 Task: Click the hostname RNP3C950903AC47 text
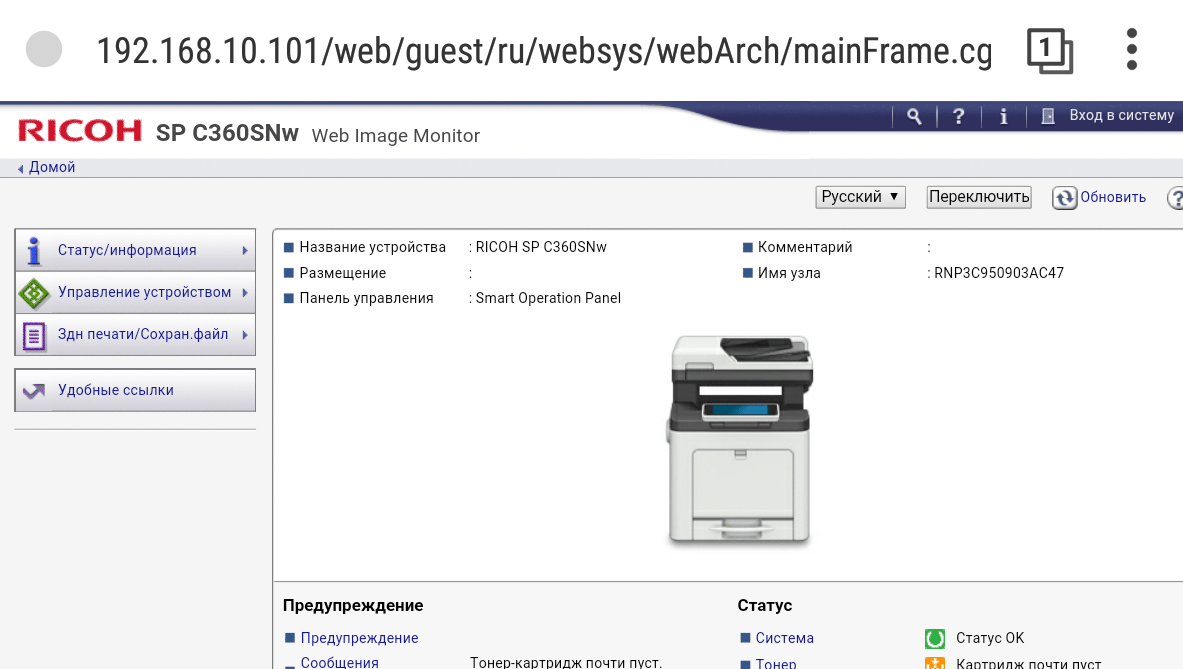click(999, 273)
